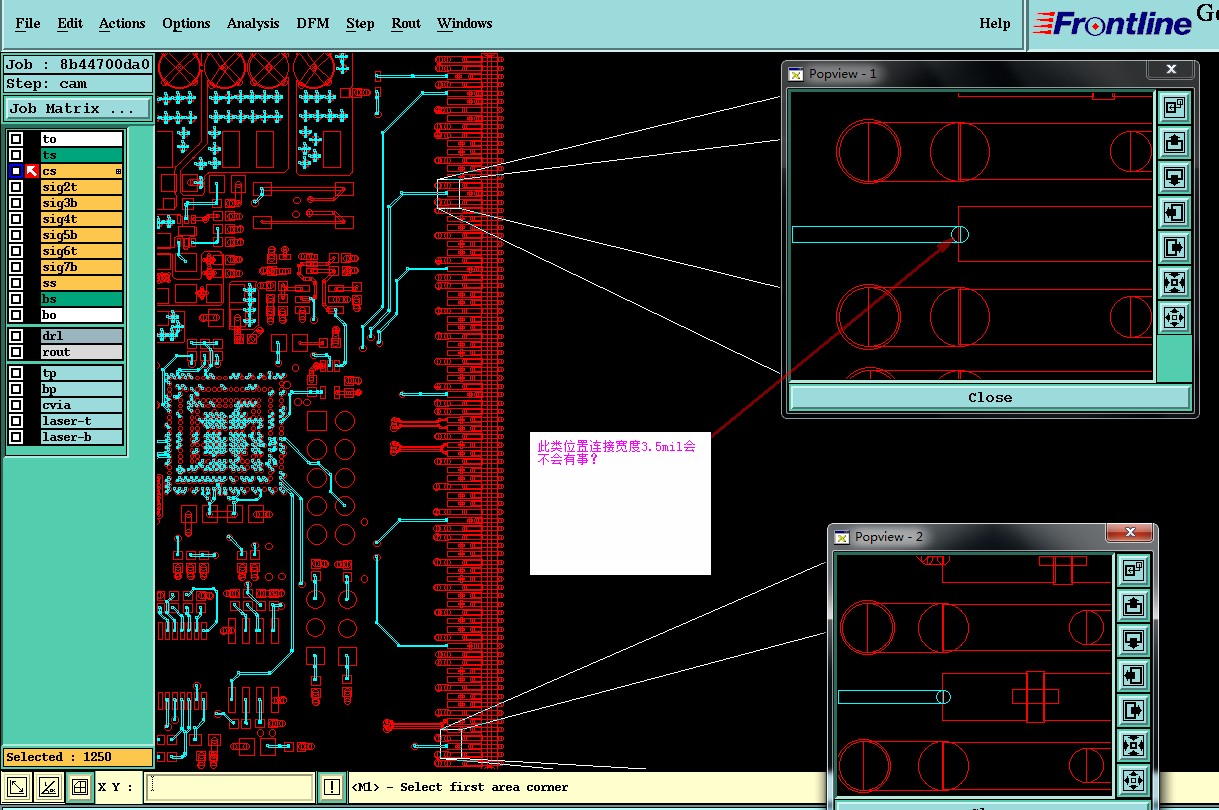Click pan left icon in Popview - 1
Viewport: 1219px width, 810px height.
1174,212
